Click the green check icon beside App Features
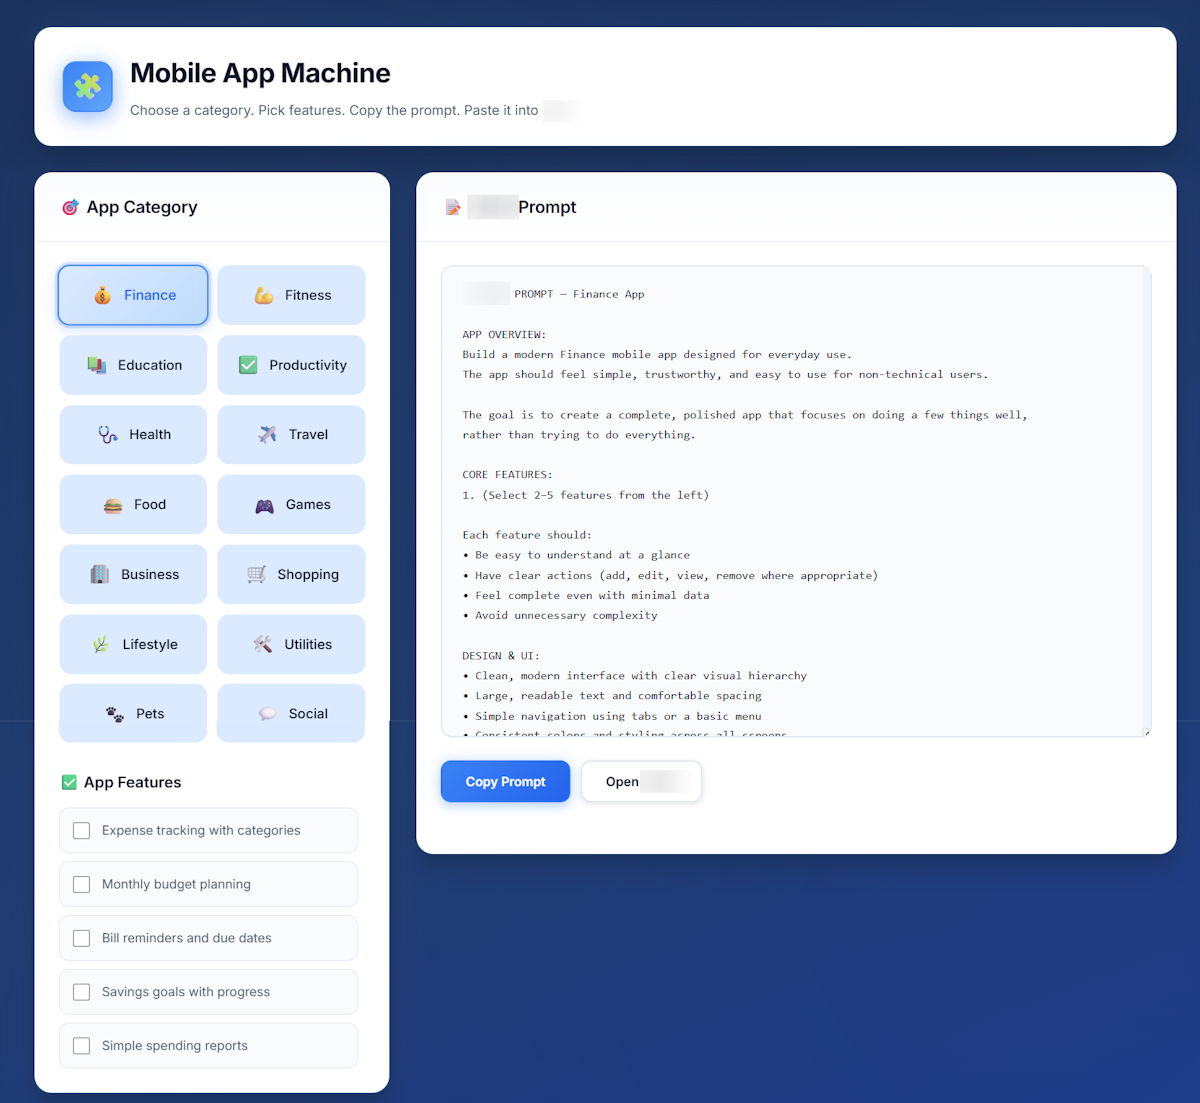1200x1103 pixels. [x=69, y=782]
